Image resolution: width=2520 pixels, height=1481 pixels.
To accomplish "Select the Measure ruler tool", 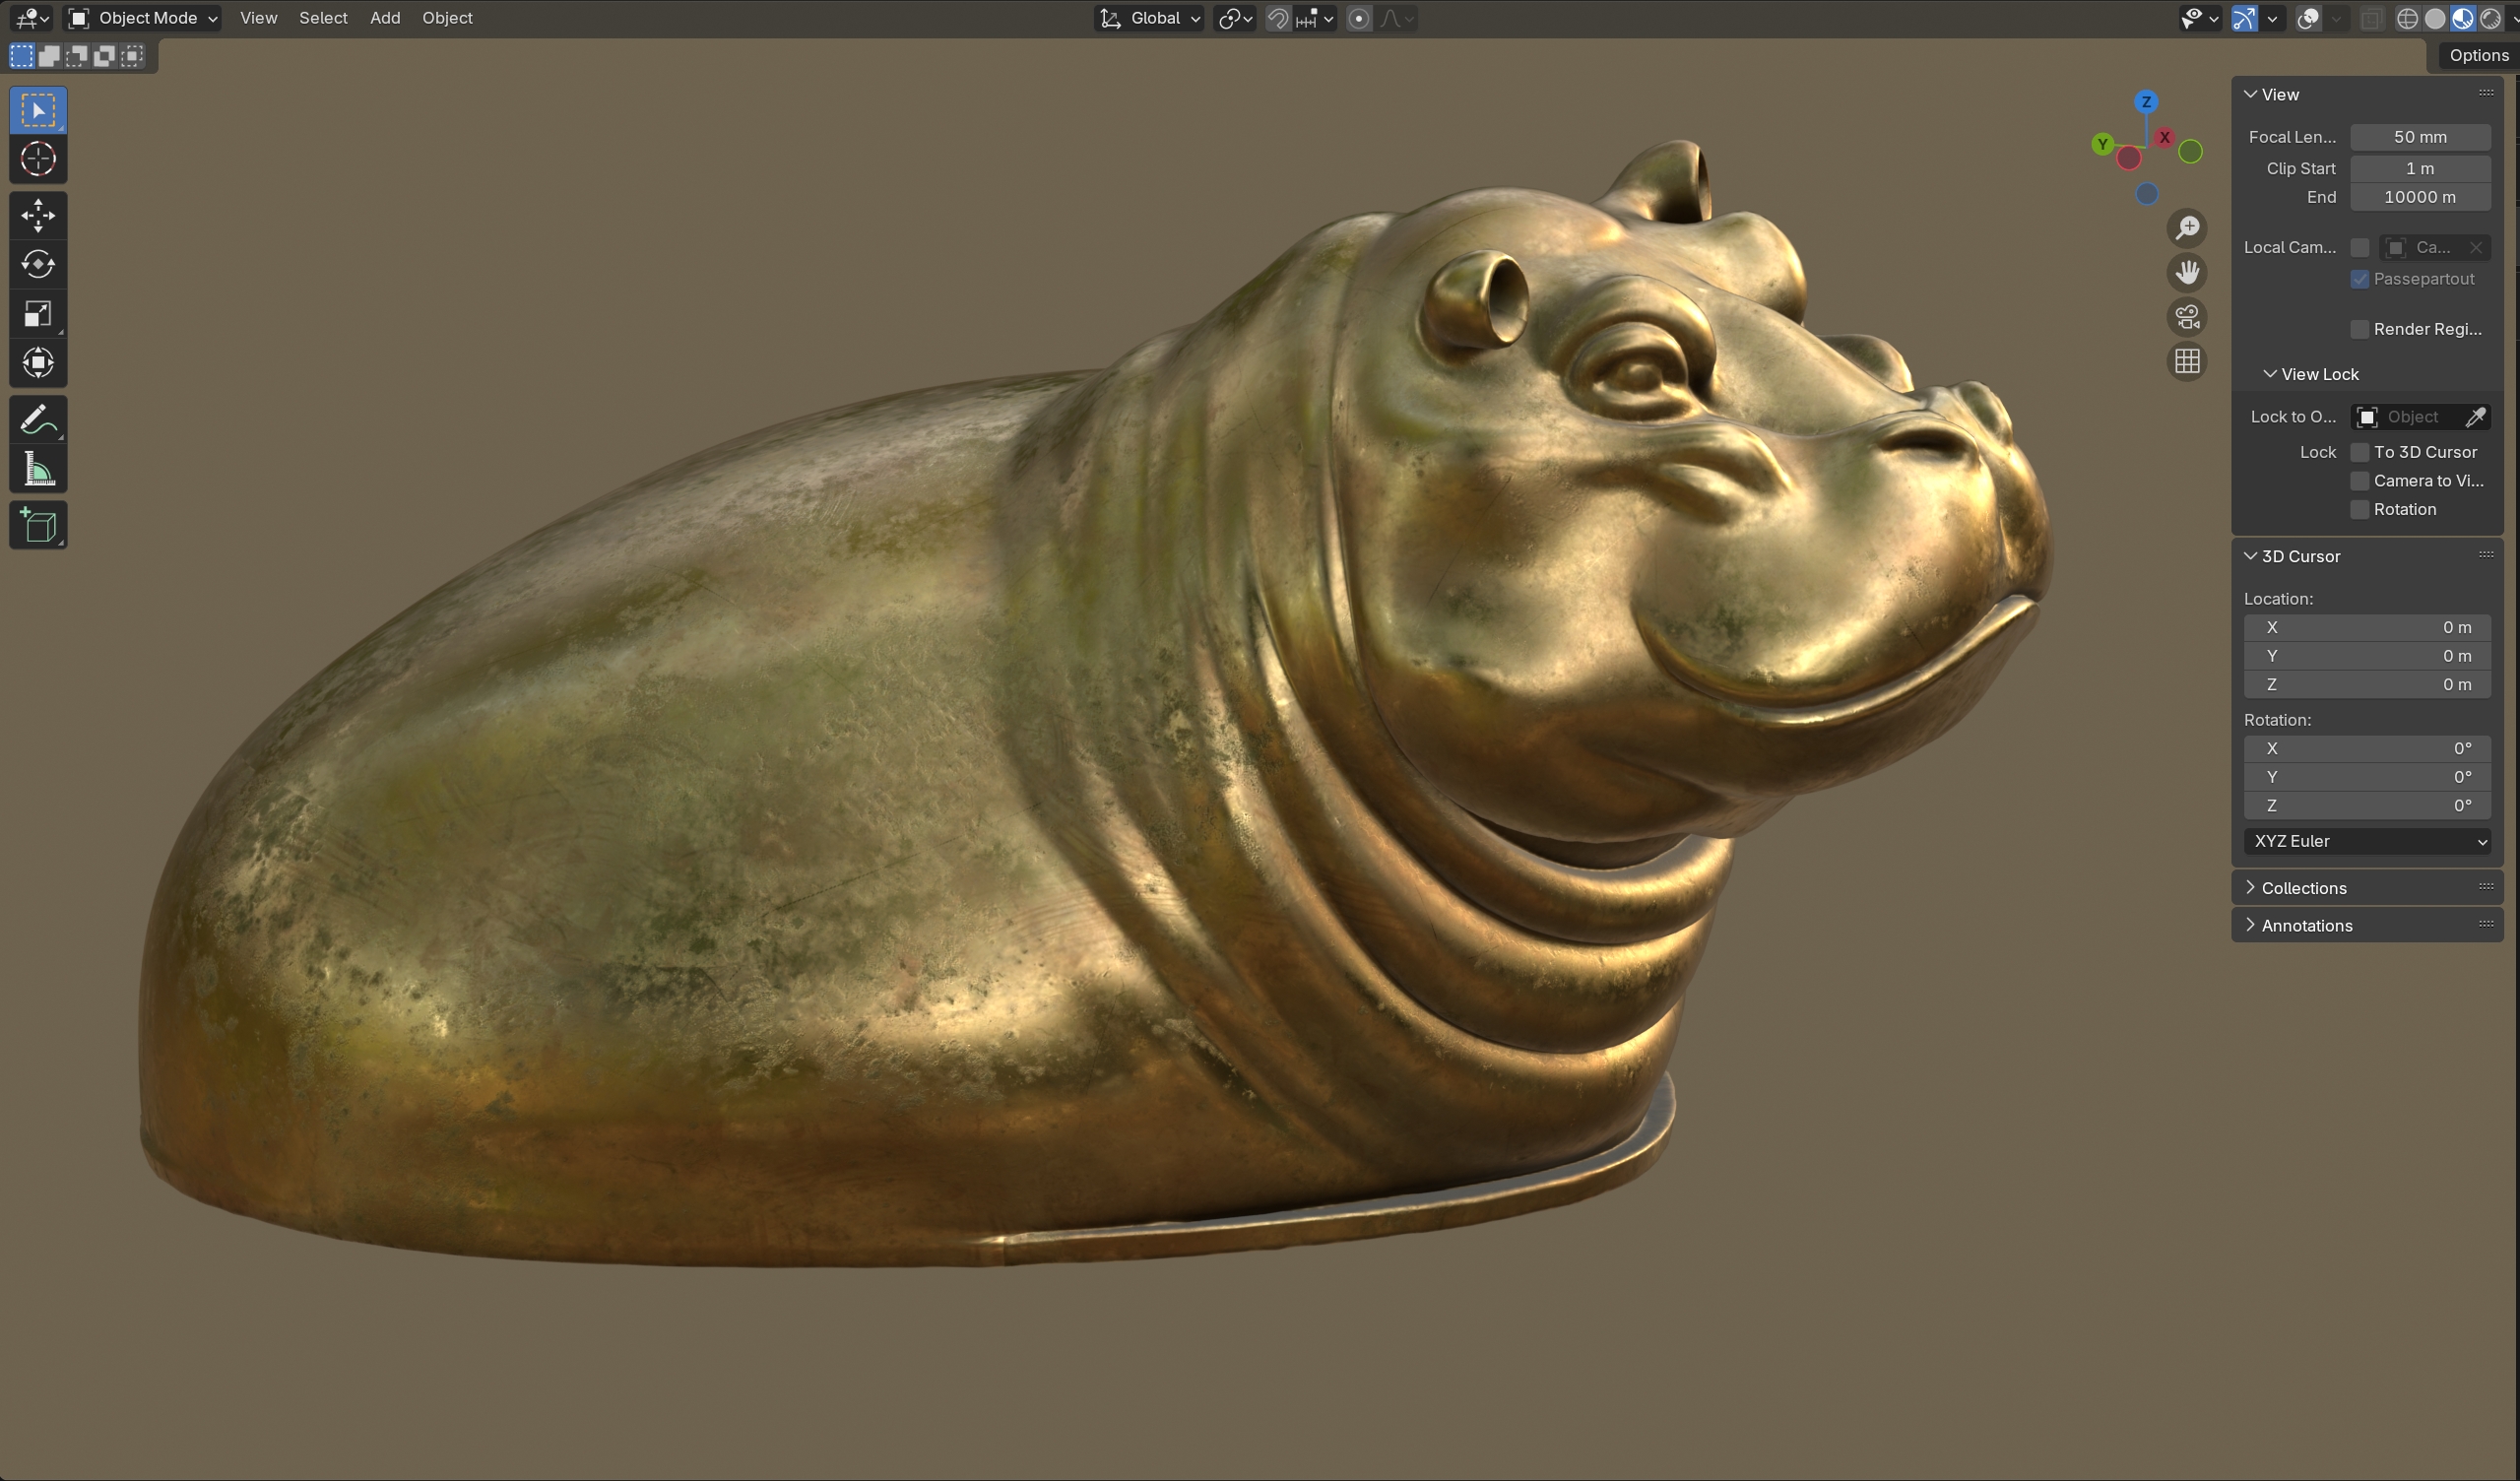I will tap(38, 469).
